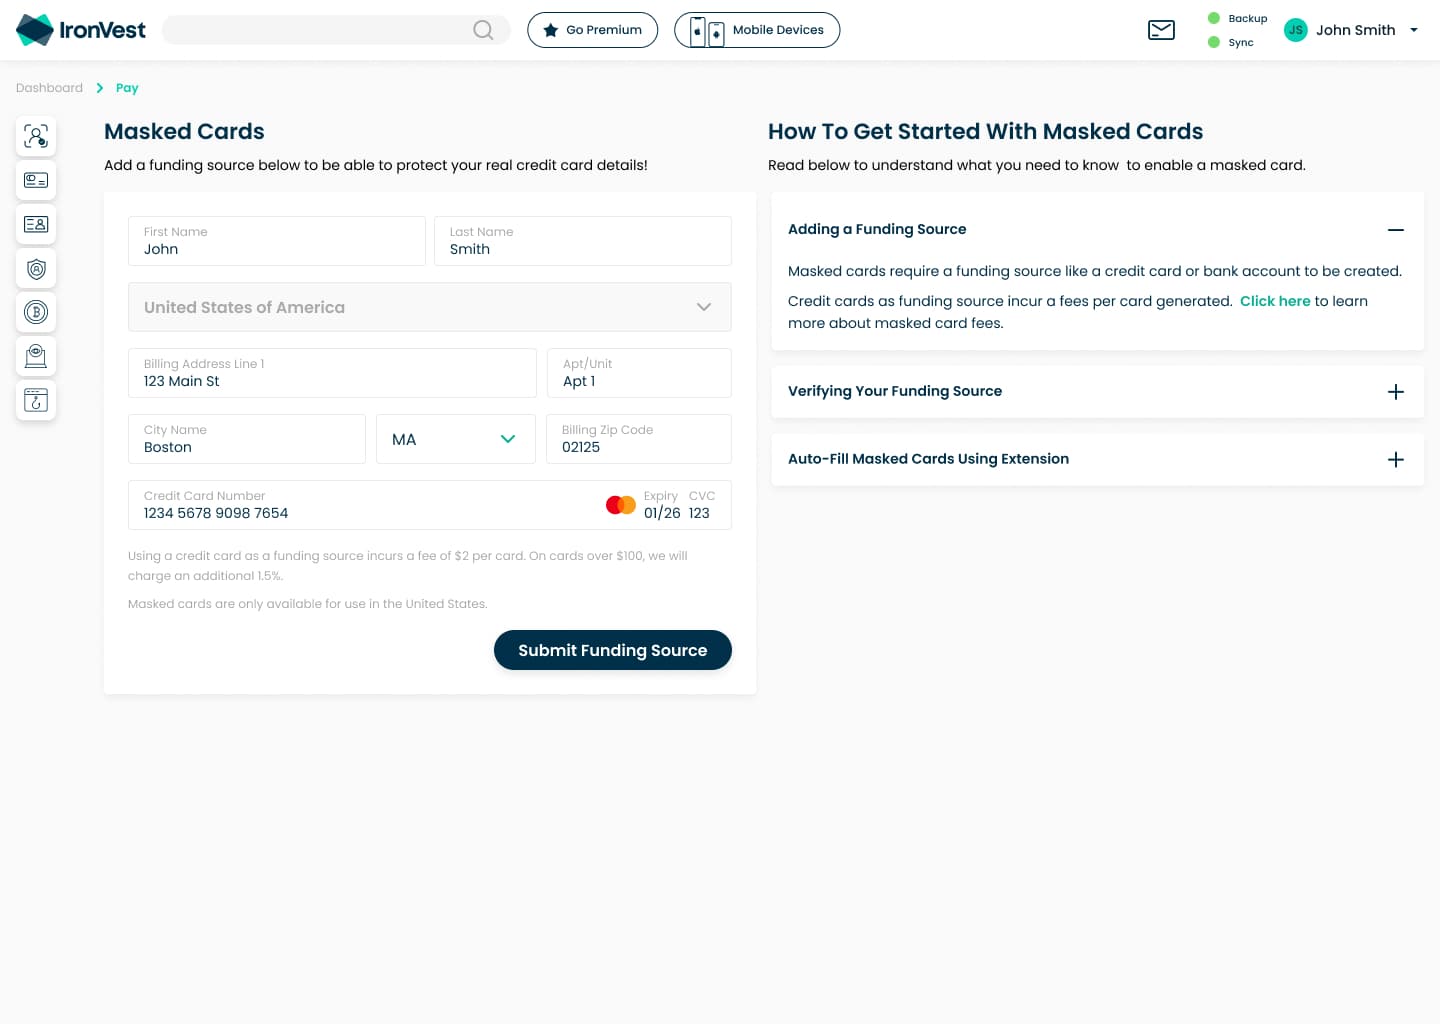Open the private browsing laptop-eye icon
The width and height of the screenshot is (1440, 1024).
click(x=36, y=356)
